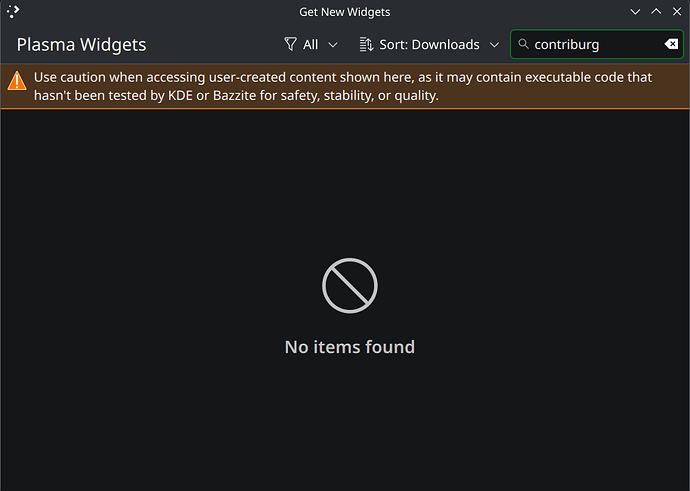Expand the All filter chevron
Viewport: 690px width, 491px height.
pos(333,45)
